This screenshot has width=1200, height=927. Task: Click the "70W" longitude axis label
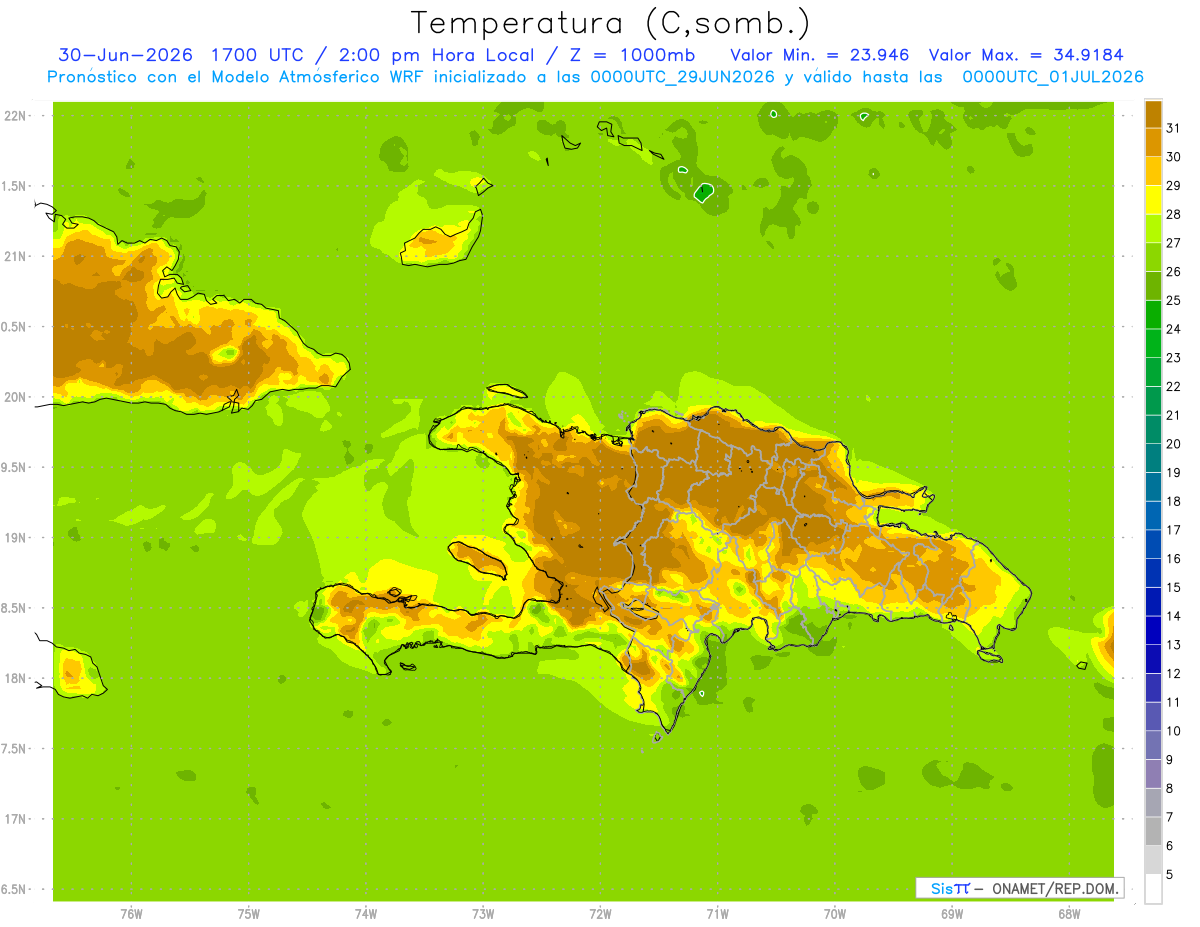click(835, 914)
